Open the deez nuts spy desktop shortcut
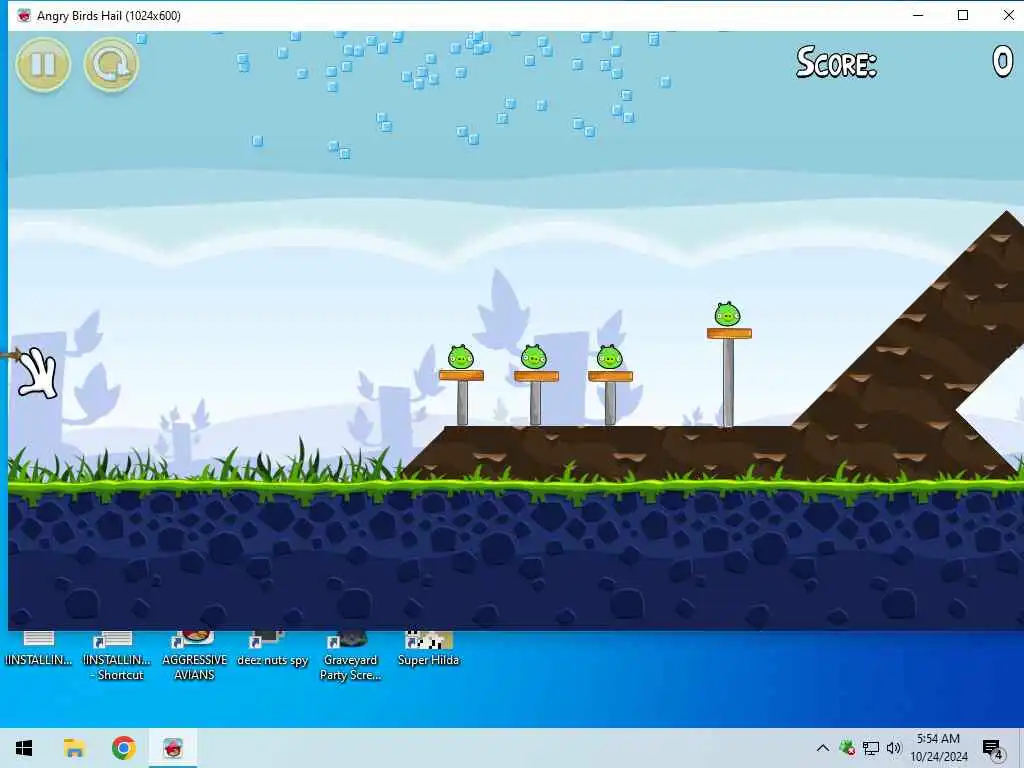The width and height of the screenshot is (1024, 768). [272, 649]
